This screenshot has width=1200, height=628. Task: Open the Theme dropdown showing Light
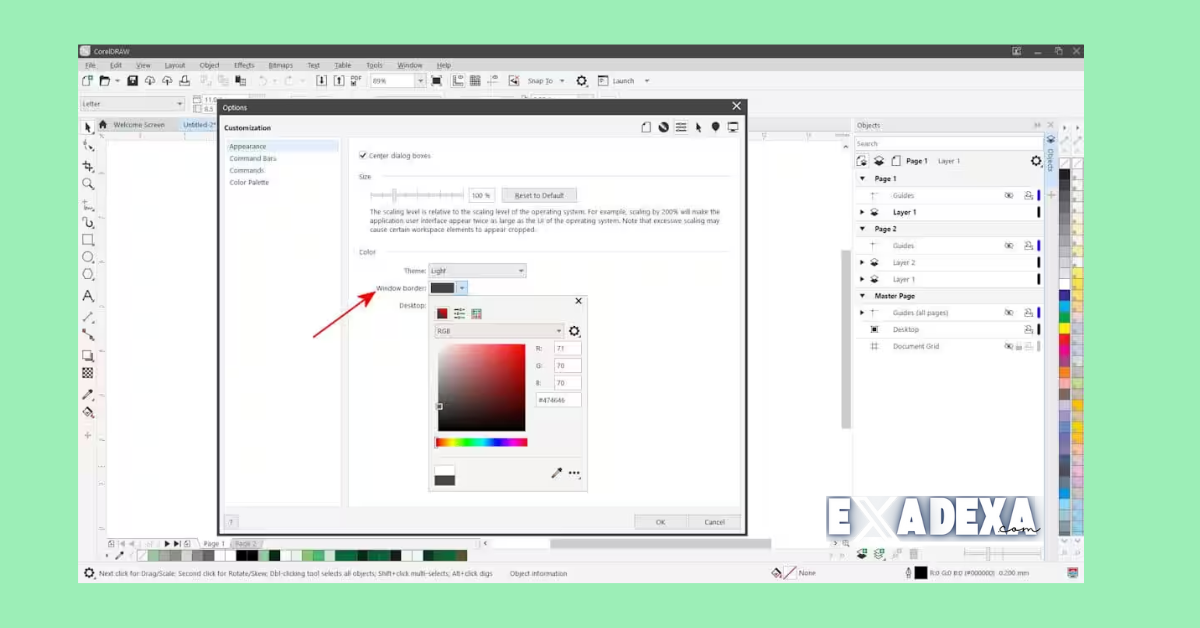519,270
